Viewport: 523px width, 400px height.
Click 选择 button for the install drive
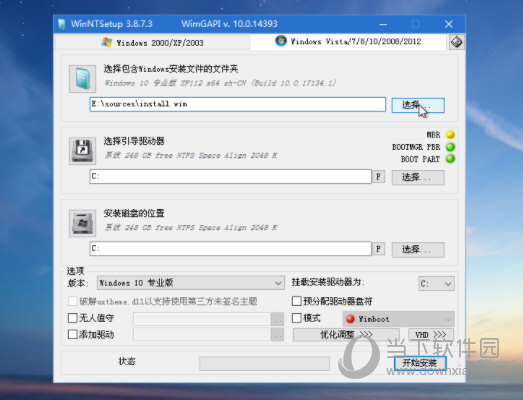click(x=418, y=250)
